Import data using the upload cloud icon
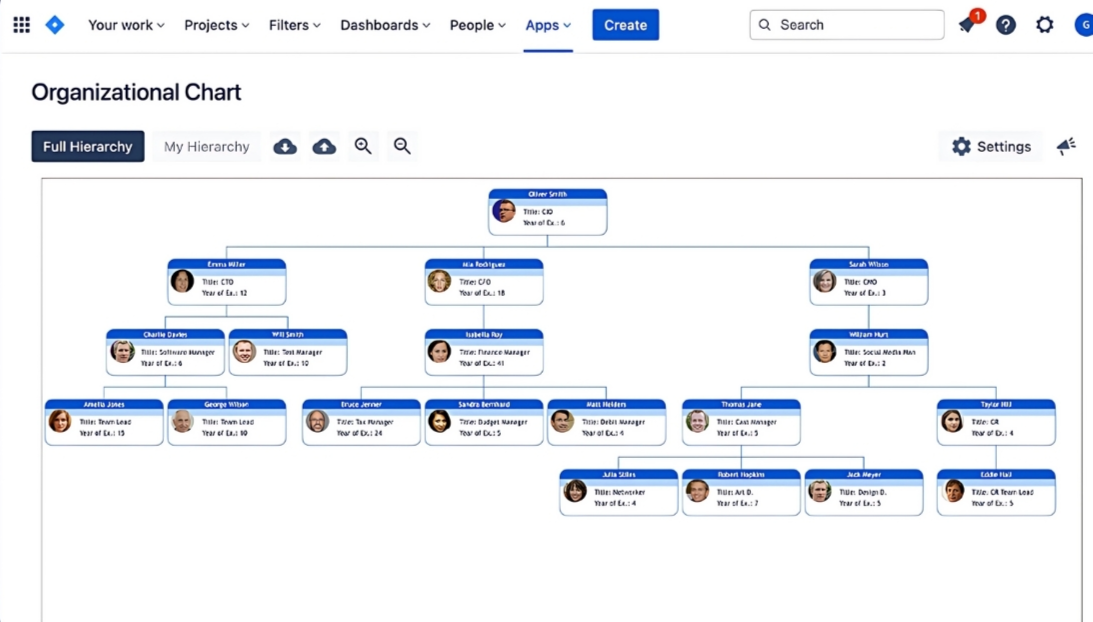The height and width of the screenshot is (622, 1093). (324, 146)
